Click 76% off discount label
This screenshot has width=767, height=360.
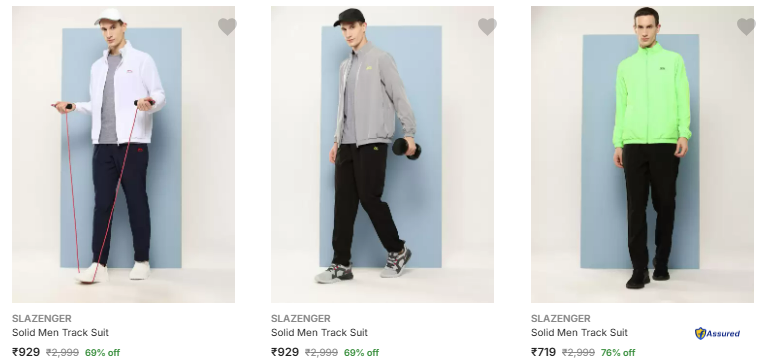(618, 353)
